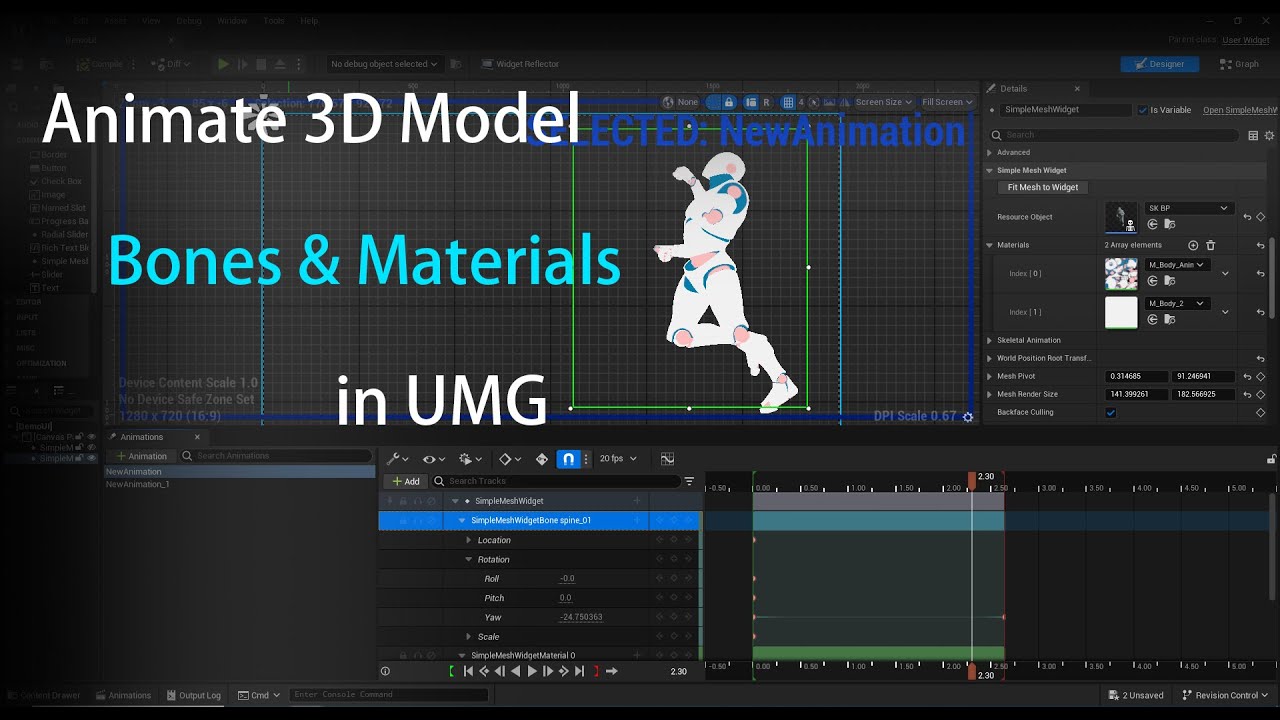
Task: Open the M_Body_Anim material dropdown
Action: pos(1177,265)
